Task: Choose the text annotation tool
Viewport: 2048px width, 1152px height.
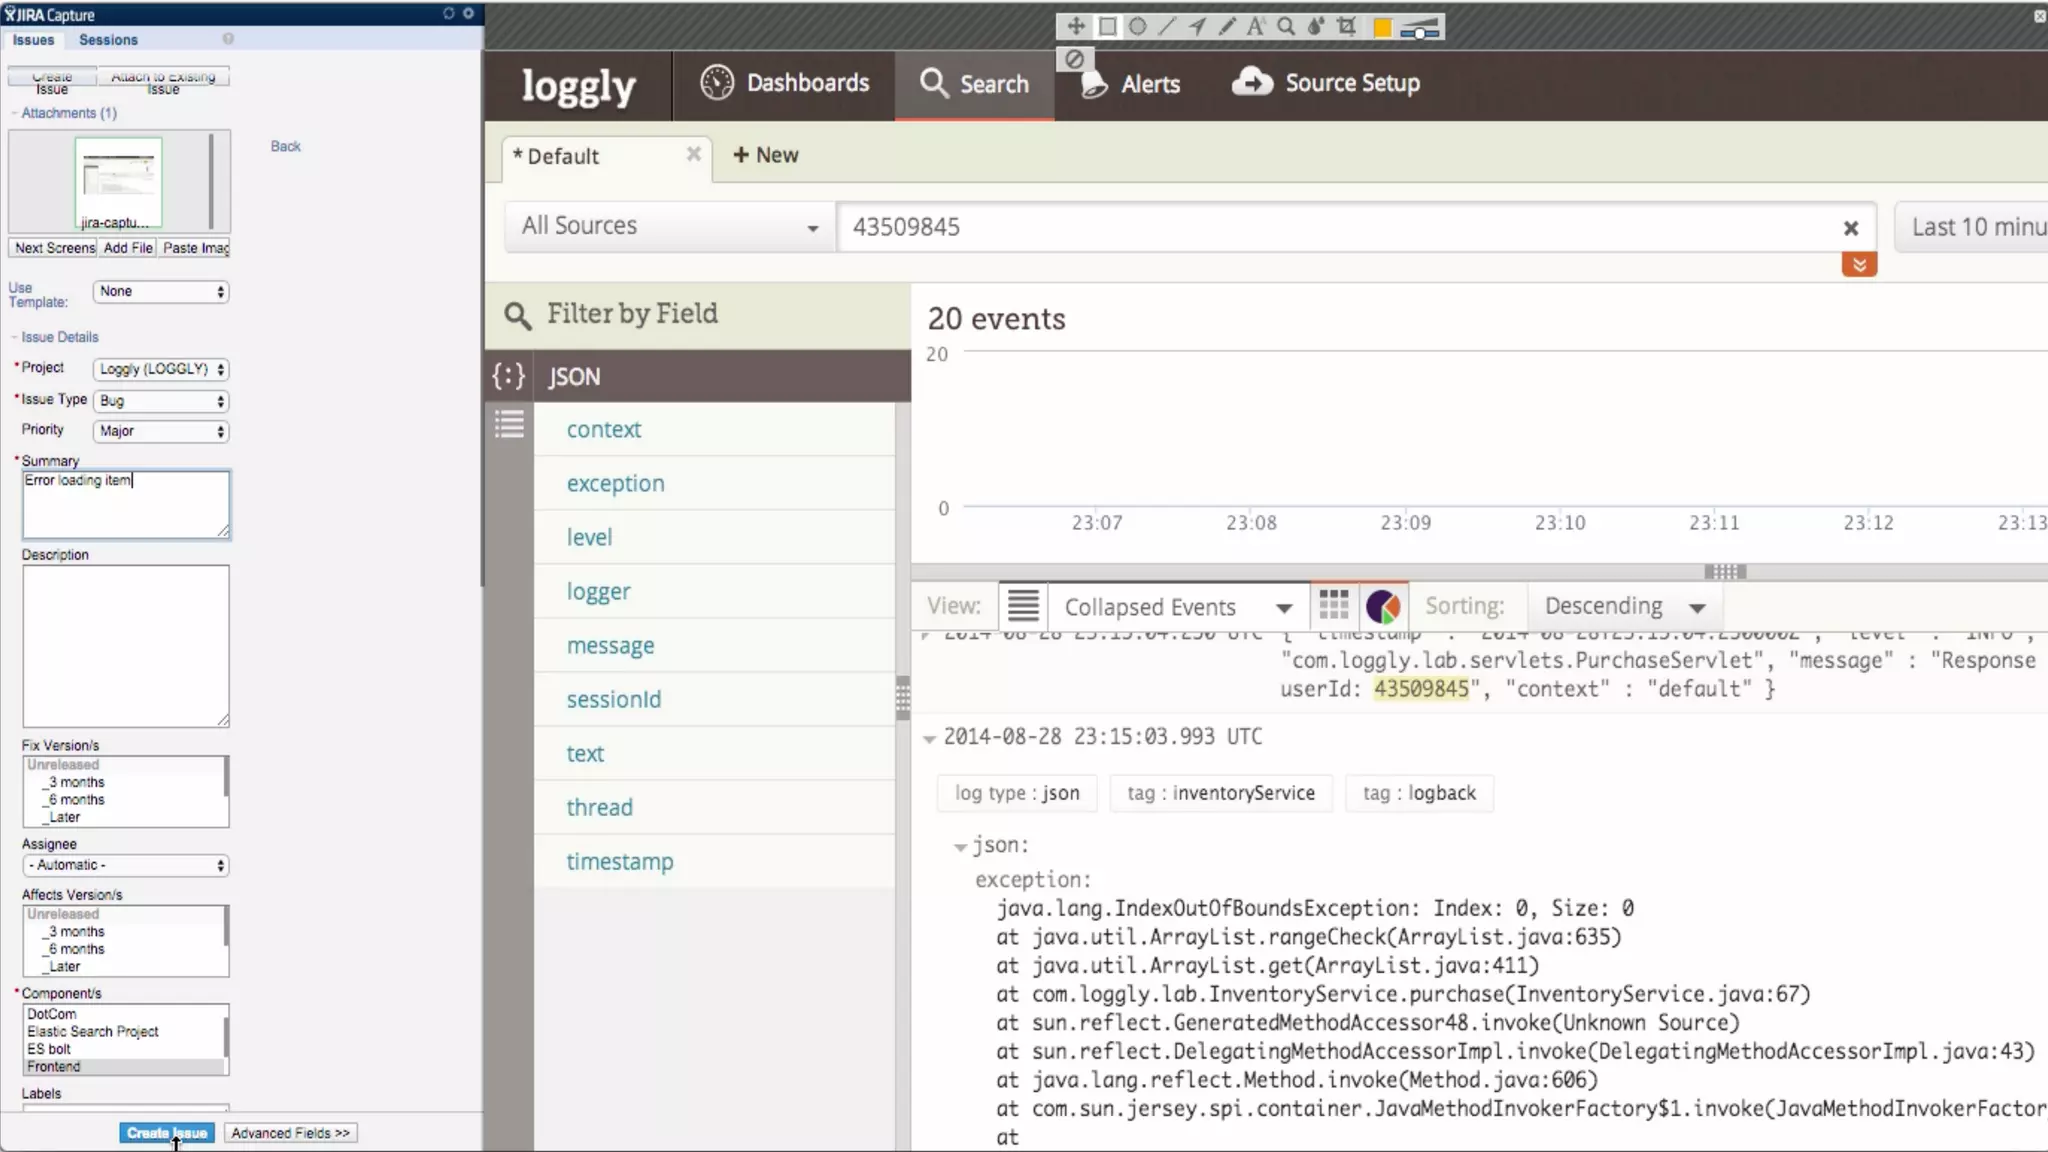Action: [x=1255, y=27]
